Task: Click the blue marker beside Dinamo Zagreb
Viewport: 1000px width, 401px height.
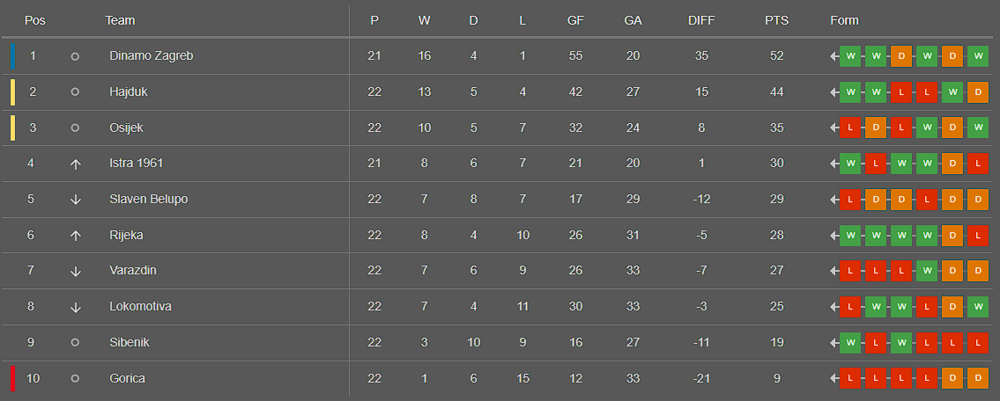Action: pyautogui.click(x=13, y=56)
